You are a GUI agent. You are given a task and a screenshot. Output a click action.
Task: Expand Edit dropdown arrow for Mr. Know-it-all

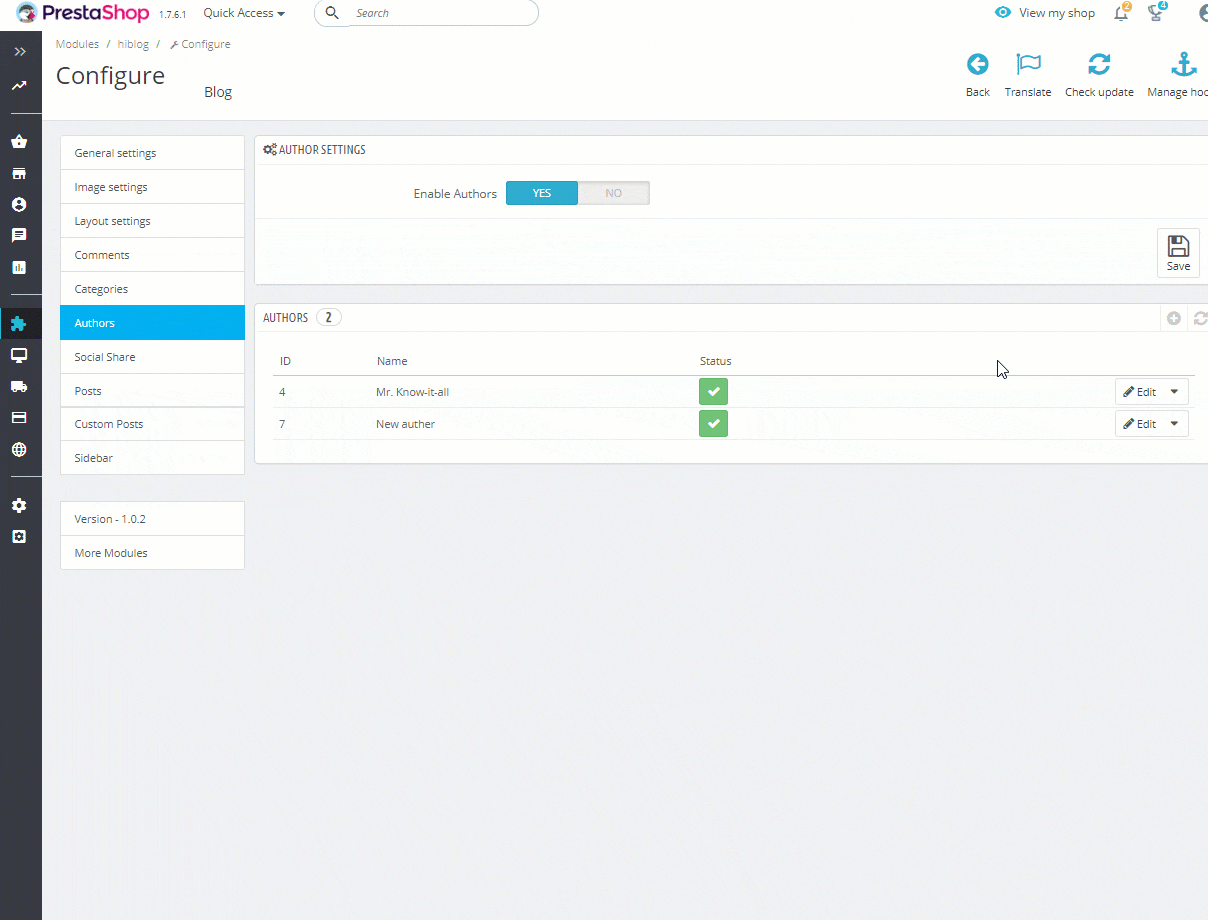1174,392
